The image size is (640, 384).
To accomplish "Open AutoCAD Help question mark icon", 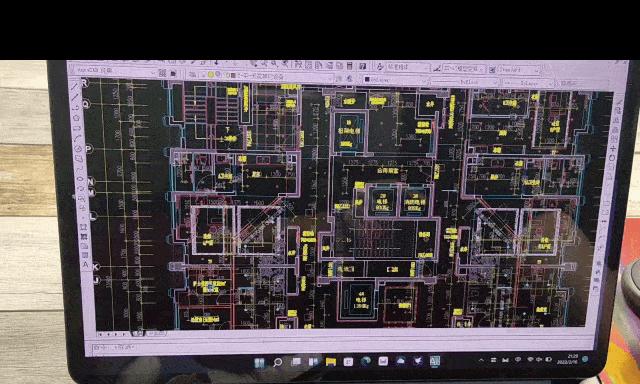I will click(362, 66).
